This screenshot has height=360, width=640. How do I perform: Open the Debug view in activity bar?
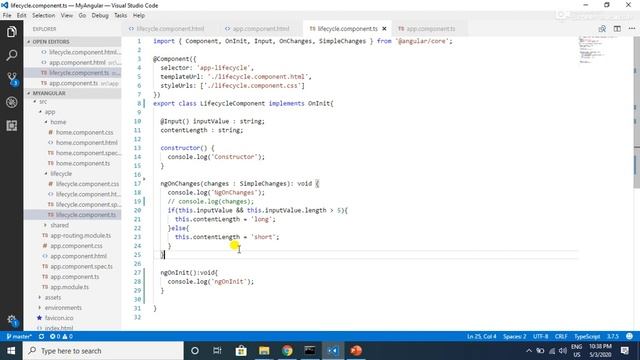pyautogui.click(x=11, y=102)
